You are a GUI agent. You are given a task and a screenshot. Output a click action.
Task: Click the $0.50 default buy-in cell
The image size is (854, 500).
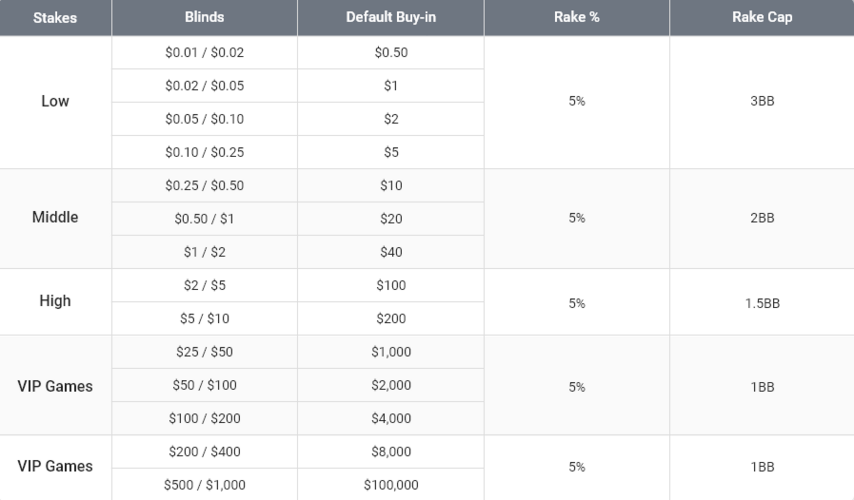coord(391,52)
